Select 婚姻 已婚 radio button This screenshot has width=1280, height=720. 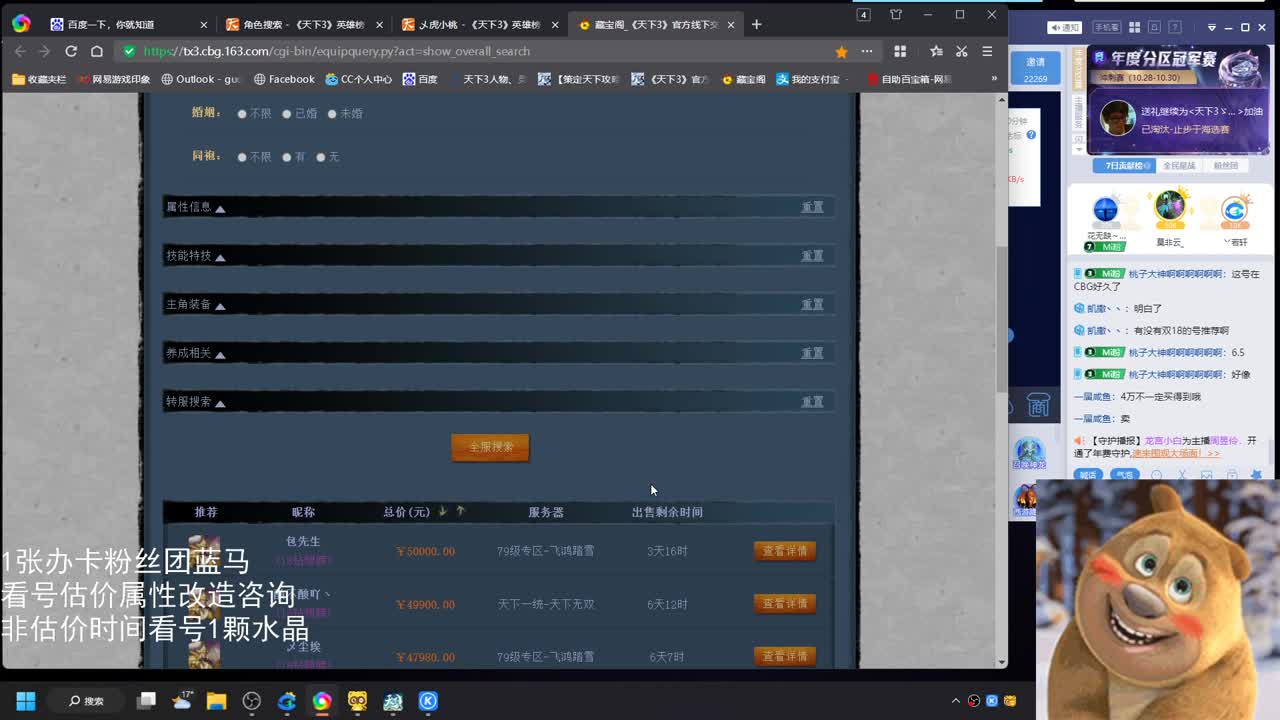pyautogui.click(x=287, y=114)
